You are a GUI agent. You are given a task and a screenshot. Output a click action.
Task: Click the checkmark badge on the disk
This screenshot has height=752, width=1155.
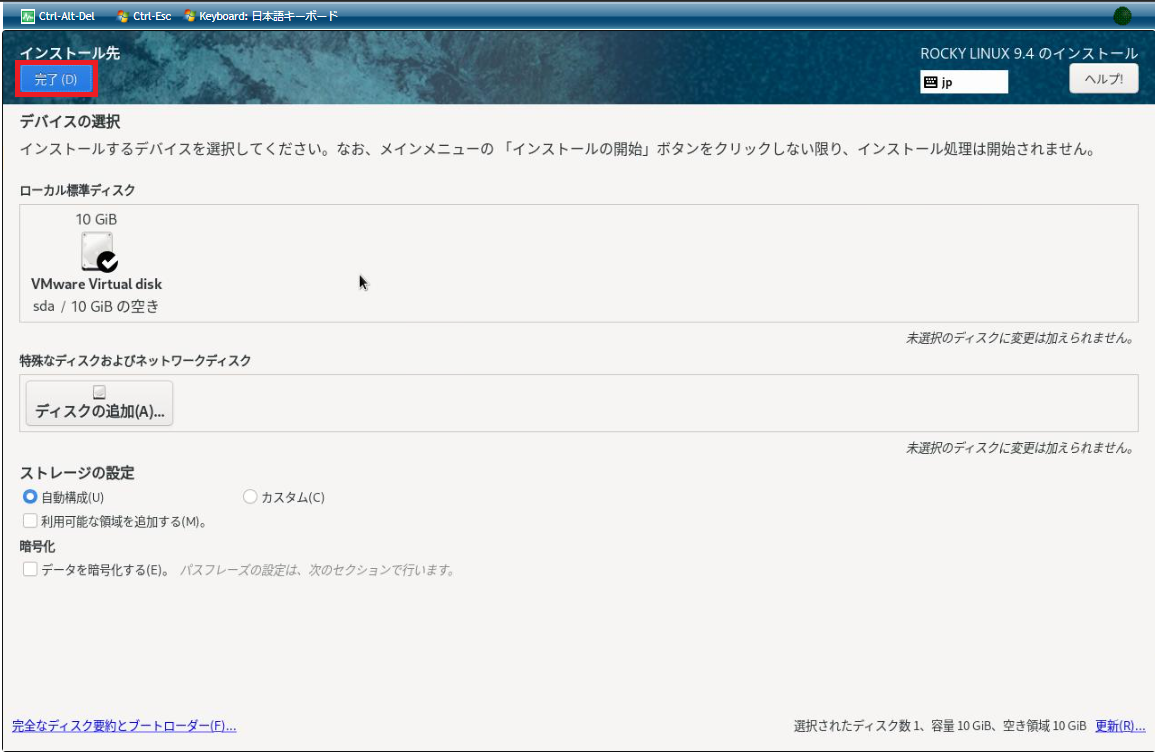107,262
